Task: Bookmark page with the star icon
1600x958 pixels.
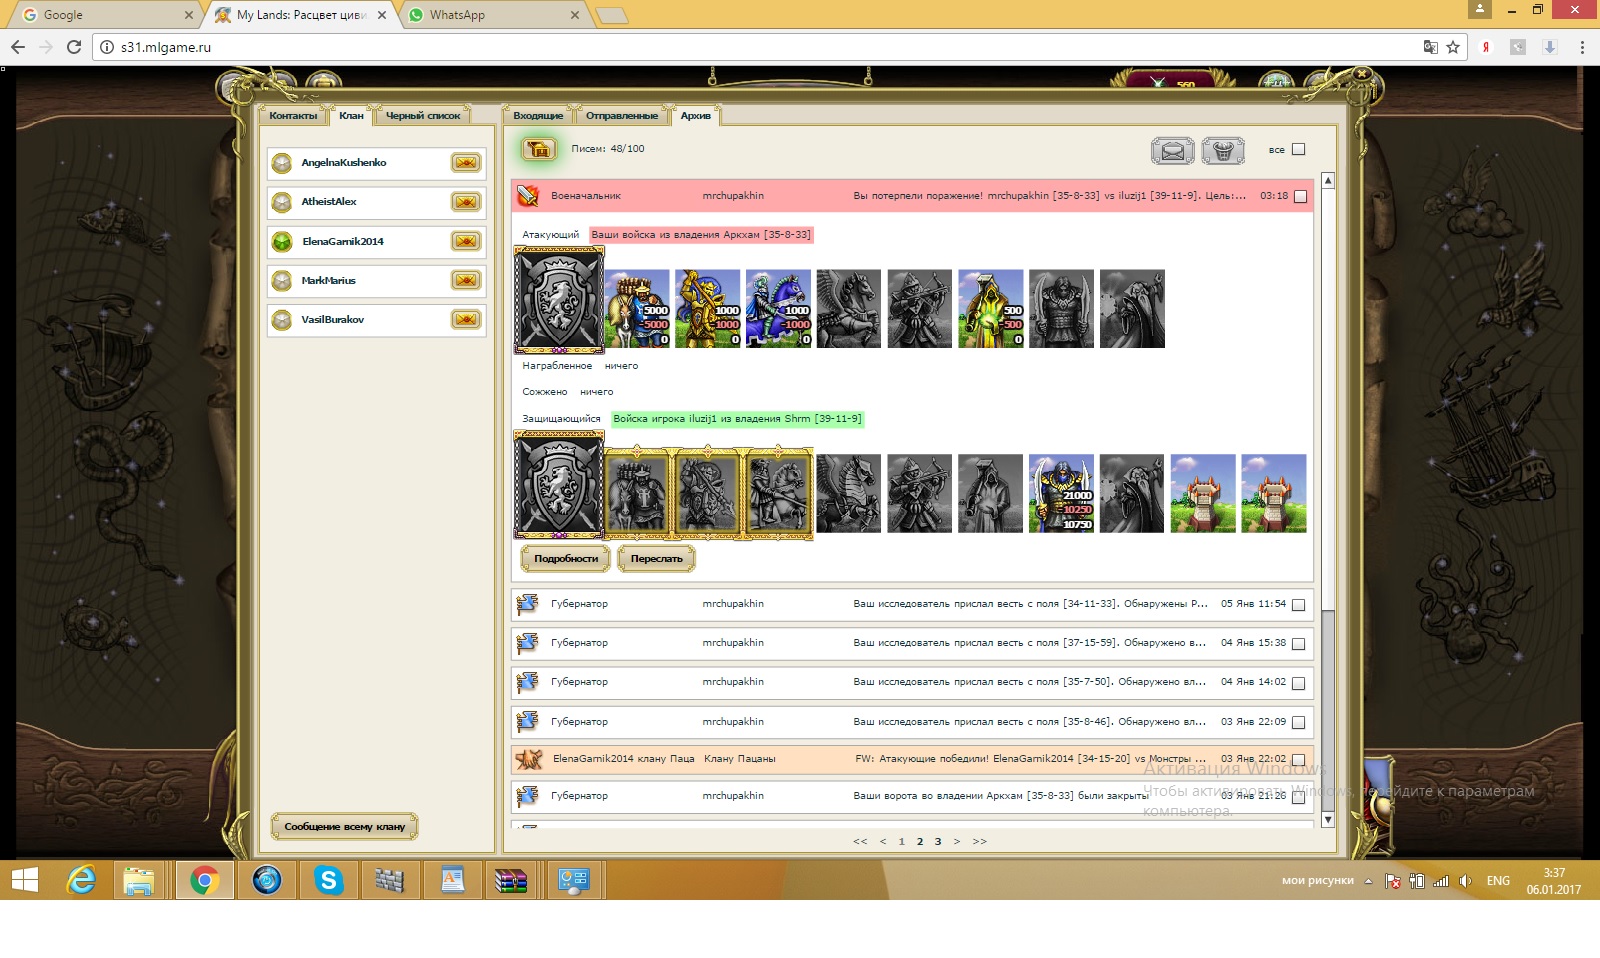Action: pos(1453,47)
